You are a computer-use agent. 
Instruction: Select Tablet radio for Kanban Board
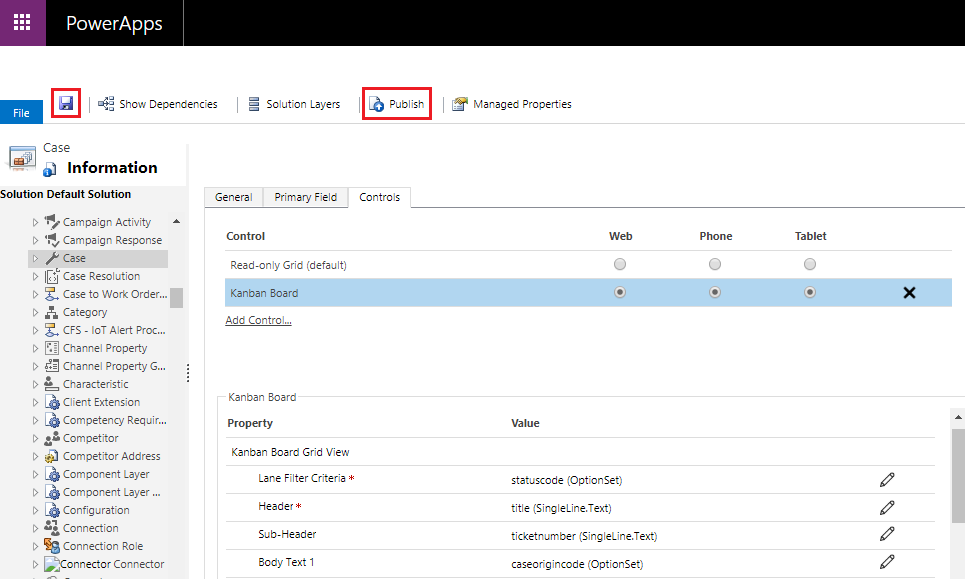pos(810,292)
